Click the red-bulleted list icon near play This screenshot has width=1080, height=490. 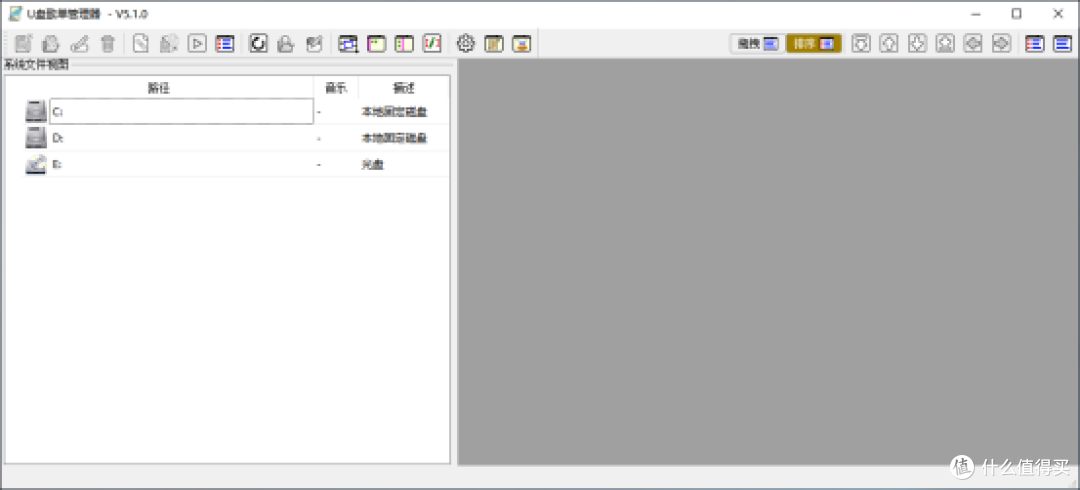point(225,44)
